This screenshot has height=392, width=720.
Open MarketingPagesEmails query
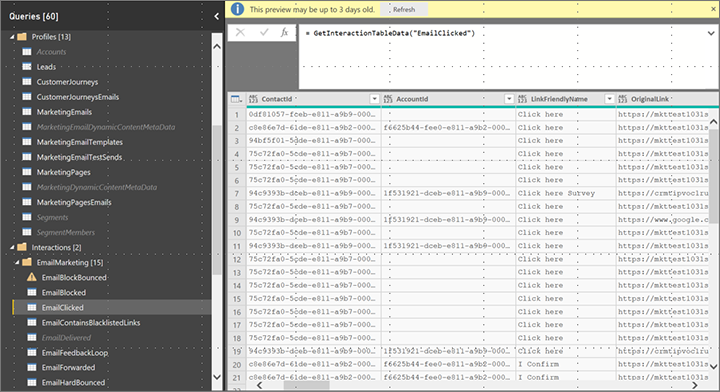coord(74,202)
